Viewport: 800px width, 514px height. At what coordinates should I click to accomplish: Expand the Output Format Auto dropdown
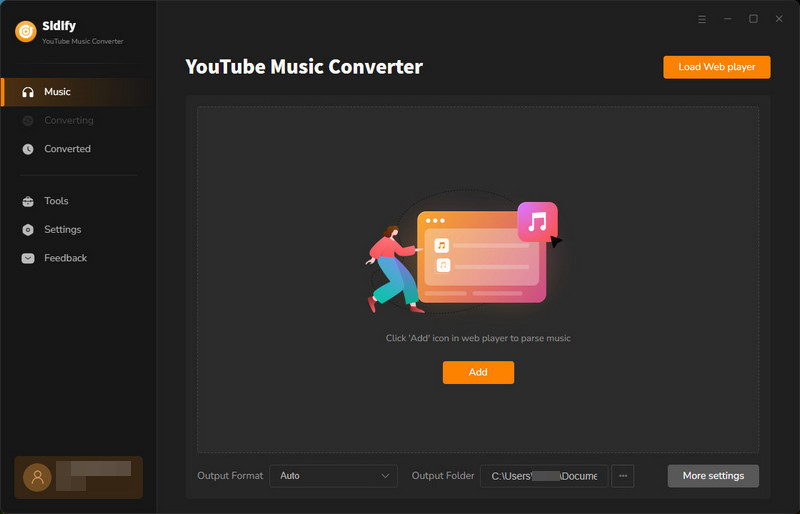click(333, 476)
